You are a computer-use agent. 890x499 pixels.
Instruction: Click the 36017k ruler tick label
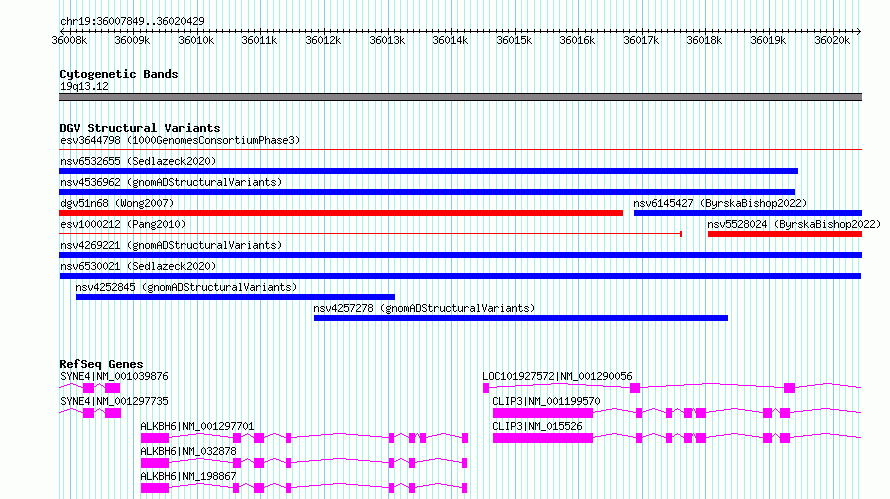click(x=641, y=40)
